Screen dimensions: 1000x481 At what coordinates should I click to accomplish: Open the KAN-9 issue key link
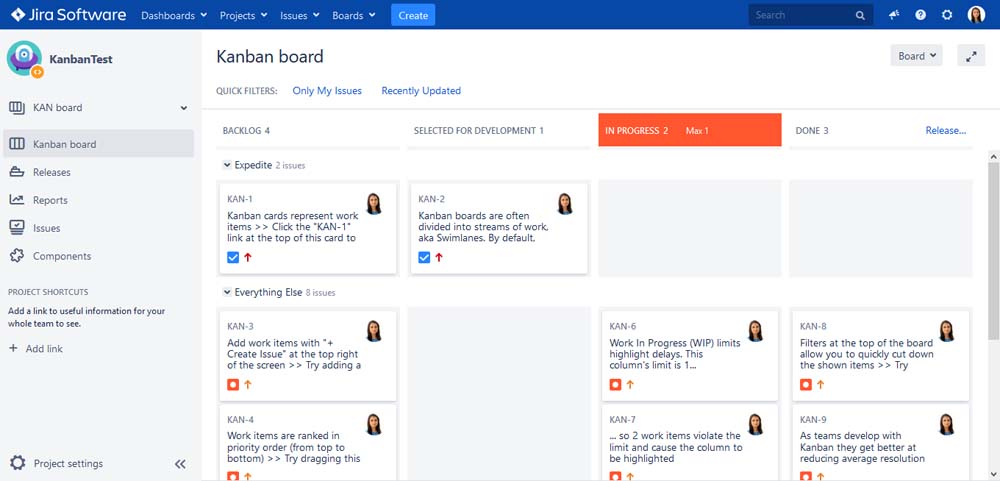(x=813, y=419)
